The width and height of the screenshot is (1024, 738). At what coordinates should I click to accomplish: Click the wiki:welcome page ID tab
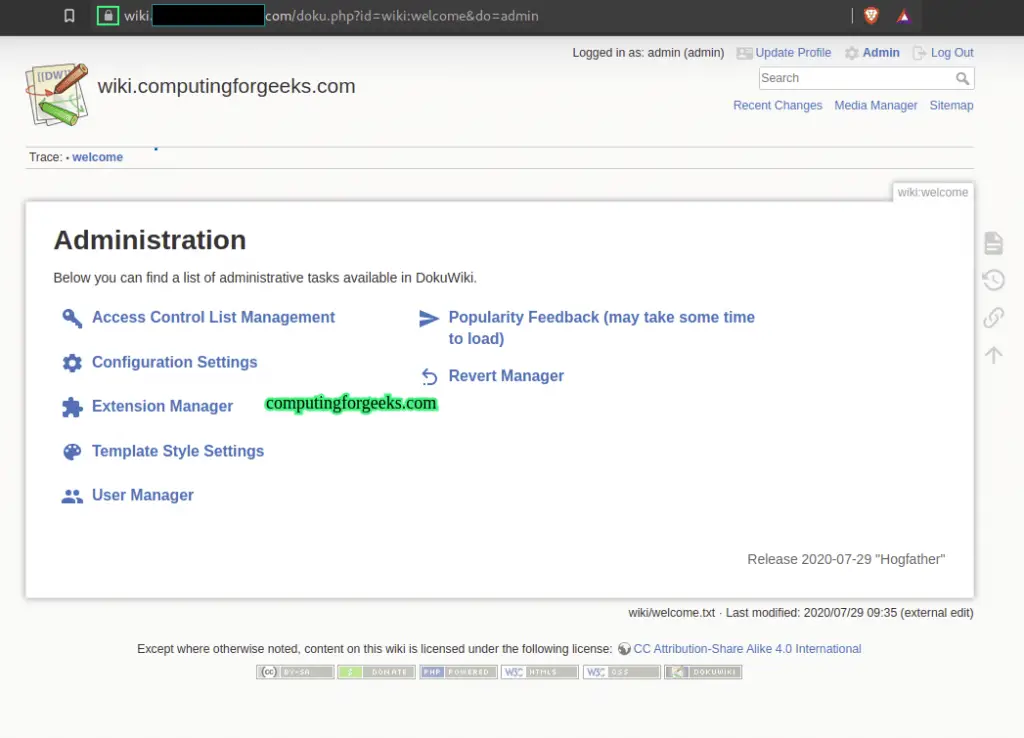click(933, 192)
